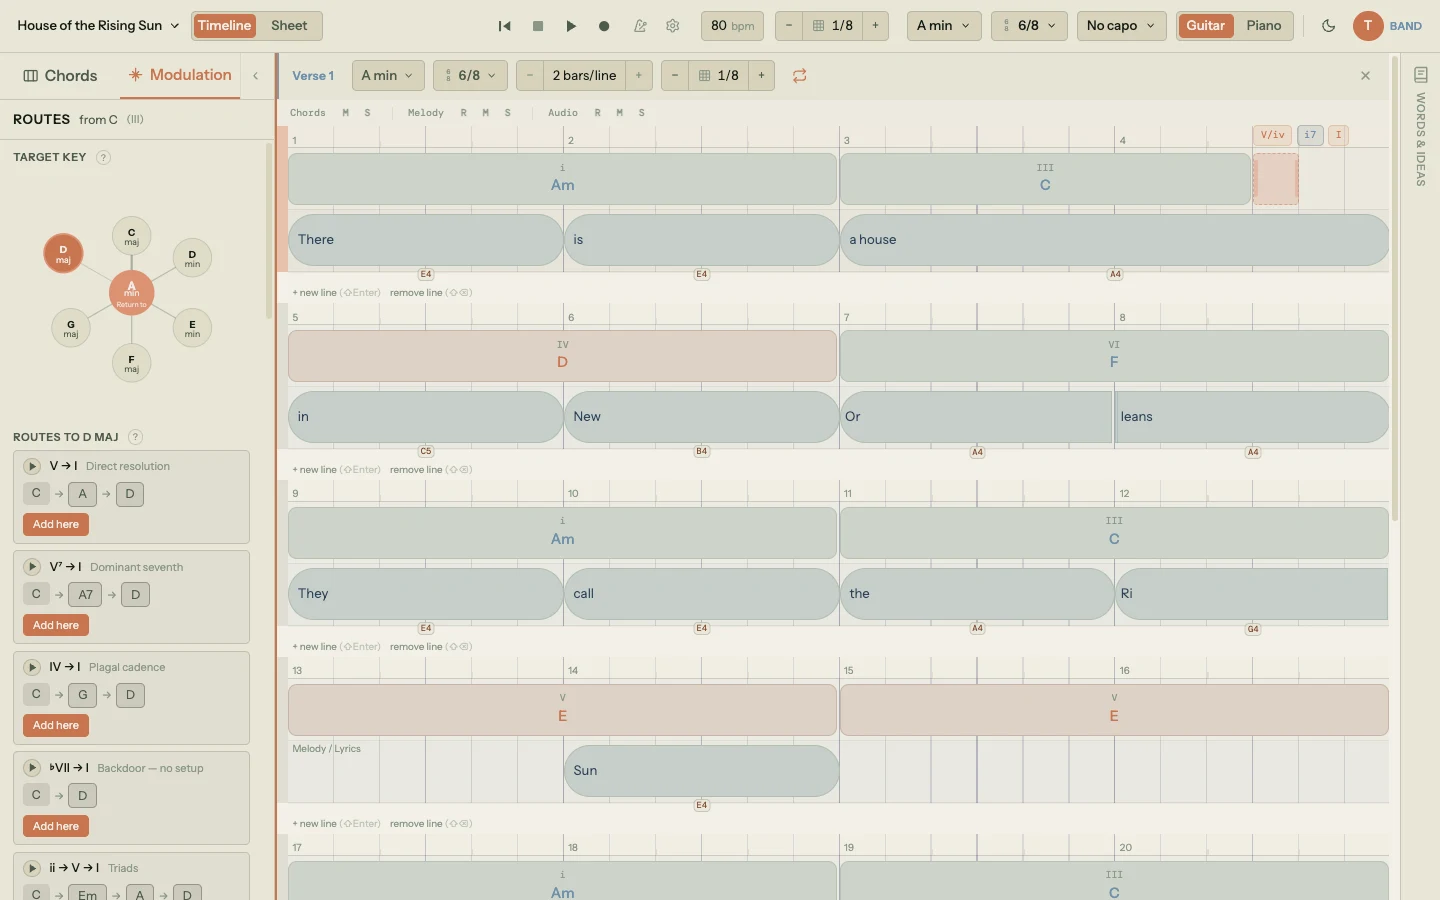Skip to the beginning with the rewind icon

click(505, 26)
